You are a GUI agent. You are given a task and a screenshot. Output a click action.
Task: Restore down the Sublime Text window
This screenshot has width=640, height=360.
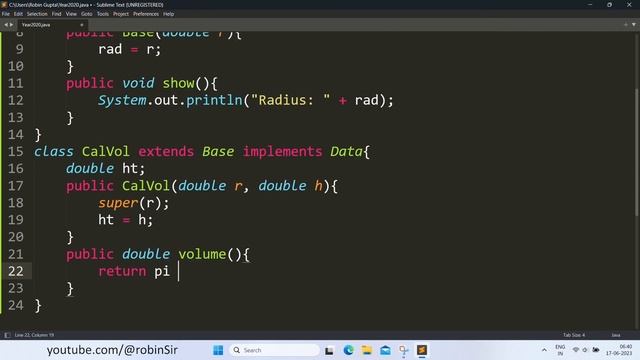pos(609,4)
